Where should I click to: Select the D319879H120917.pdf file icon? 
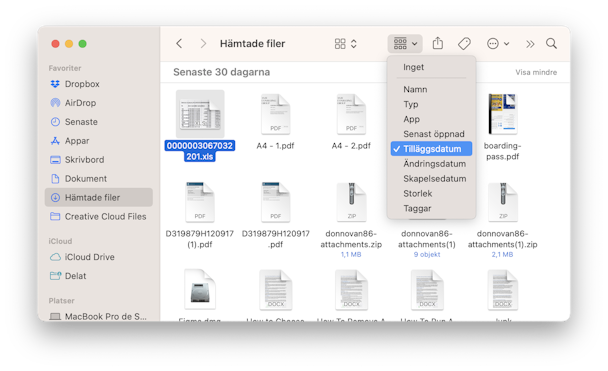(x=276, y=202)
